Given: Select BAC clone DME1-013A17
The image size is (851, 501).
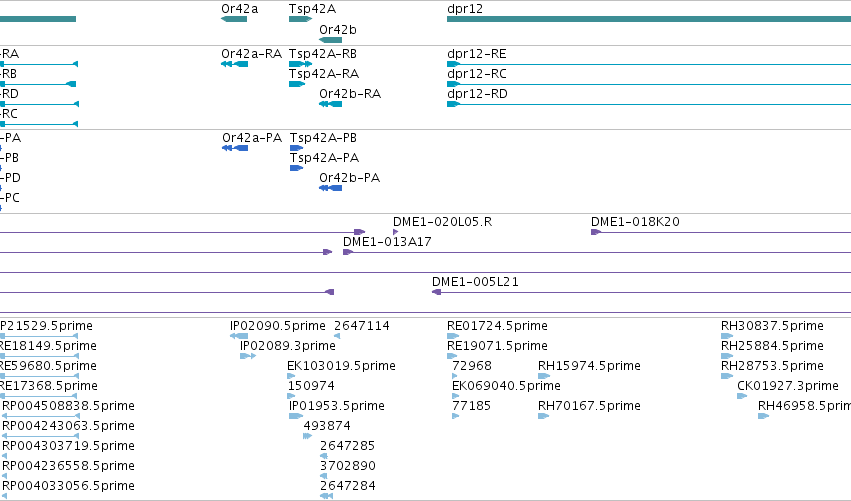Looking at the screenshot, I should click(597, 252).
